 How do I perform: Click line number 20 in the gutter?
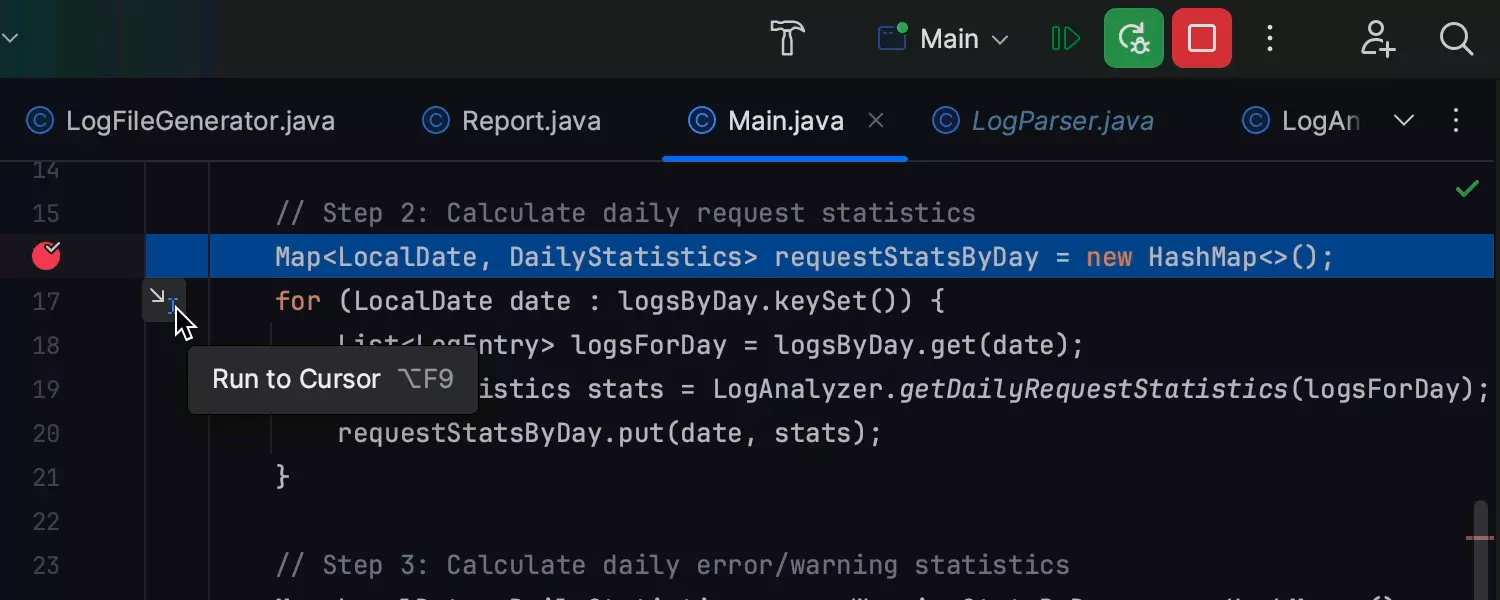point(46,434)
